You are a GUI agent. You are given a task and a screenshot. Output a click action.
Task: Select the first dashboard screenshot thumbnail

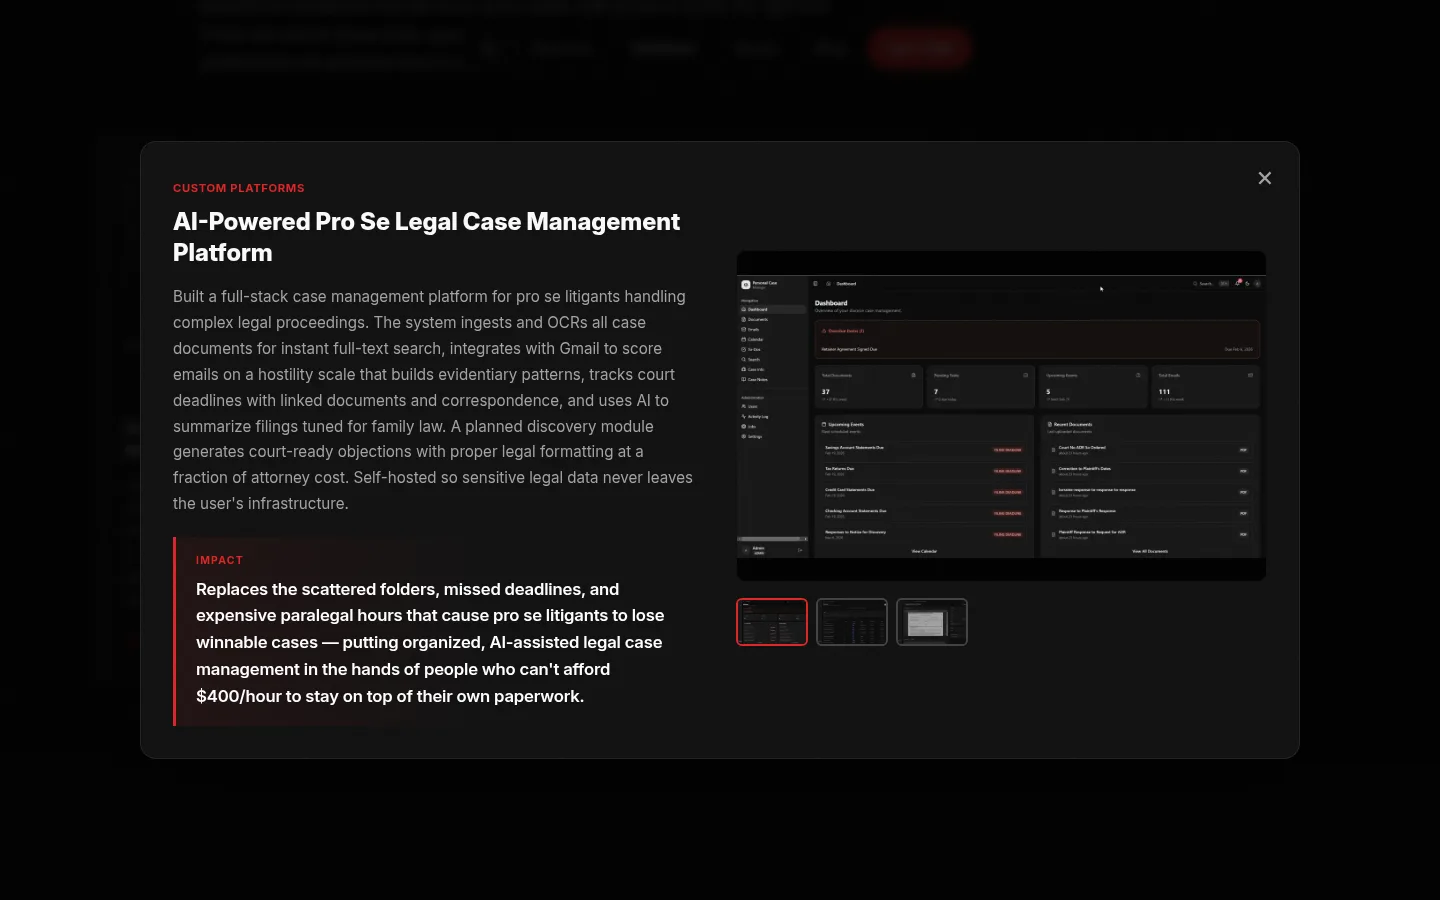pos(772,622)
